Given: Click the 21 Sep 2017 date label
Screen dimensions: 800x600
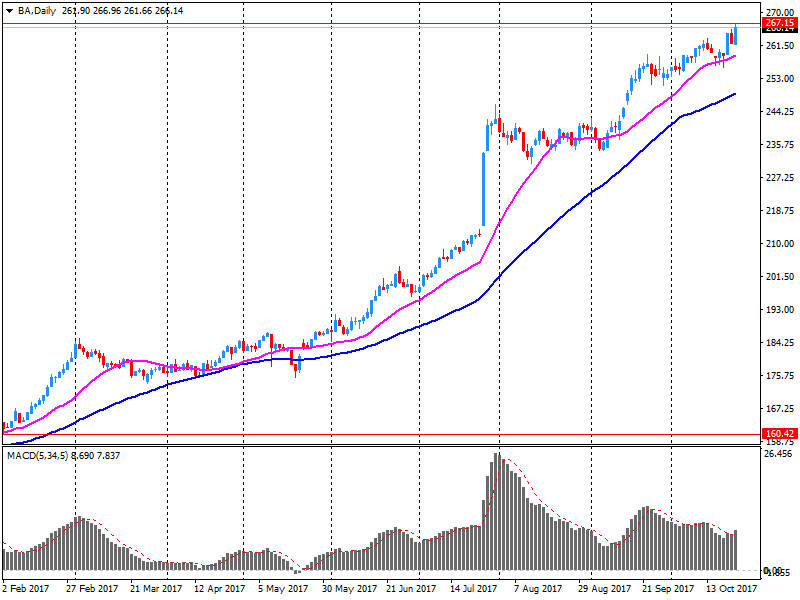Looking at the screenshot, I should click(668, 588).
